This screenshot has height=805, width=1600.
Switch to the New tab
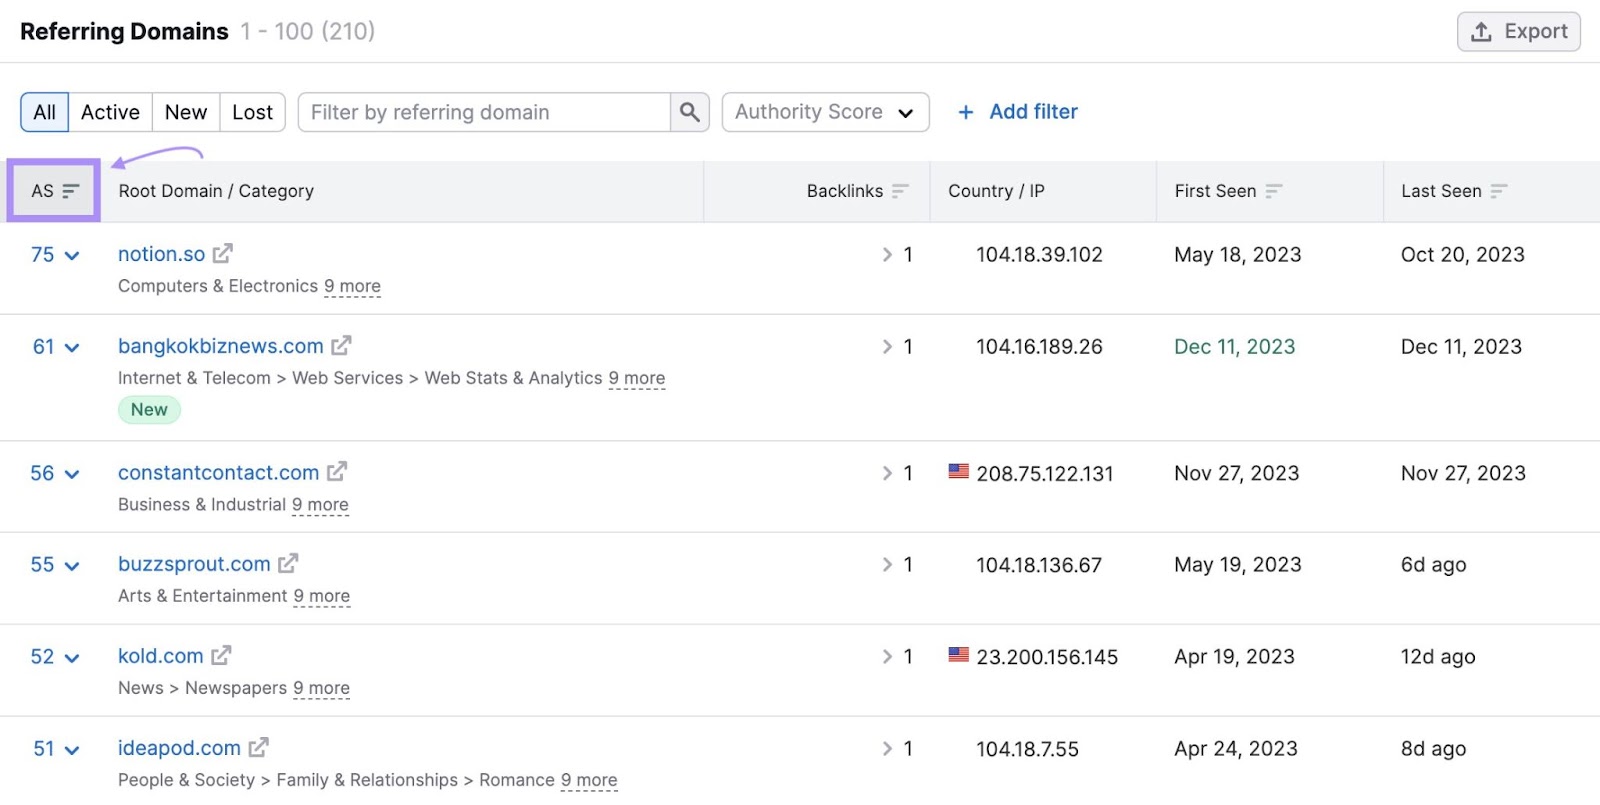tap(186, 112)
